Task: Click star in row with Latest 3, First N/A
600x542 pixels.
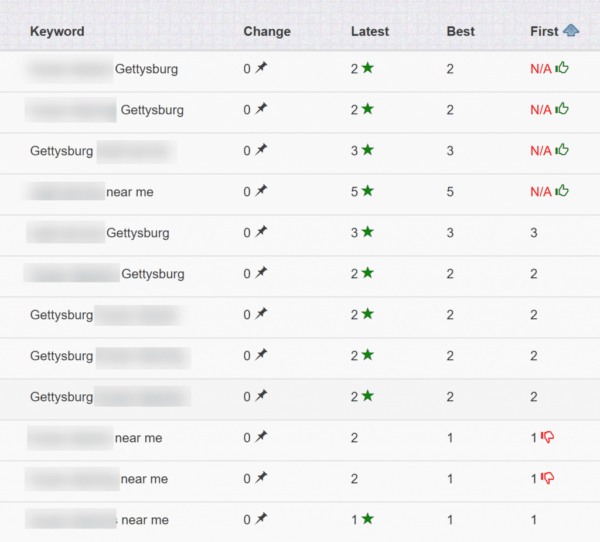Action: (368, 150)
